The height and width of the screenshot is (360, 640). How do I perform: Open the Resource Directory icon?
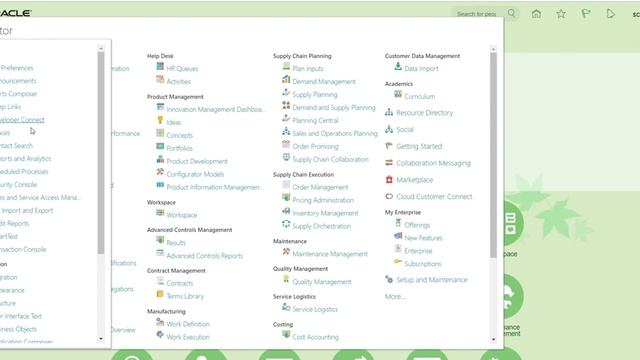click(389, 112)
